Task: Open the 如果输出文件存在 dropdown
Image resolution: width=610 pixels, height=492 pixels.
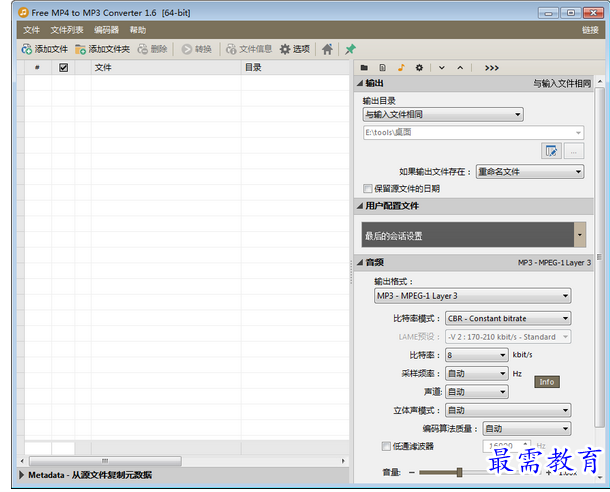Action: coord(530,172)
